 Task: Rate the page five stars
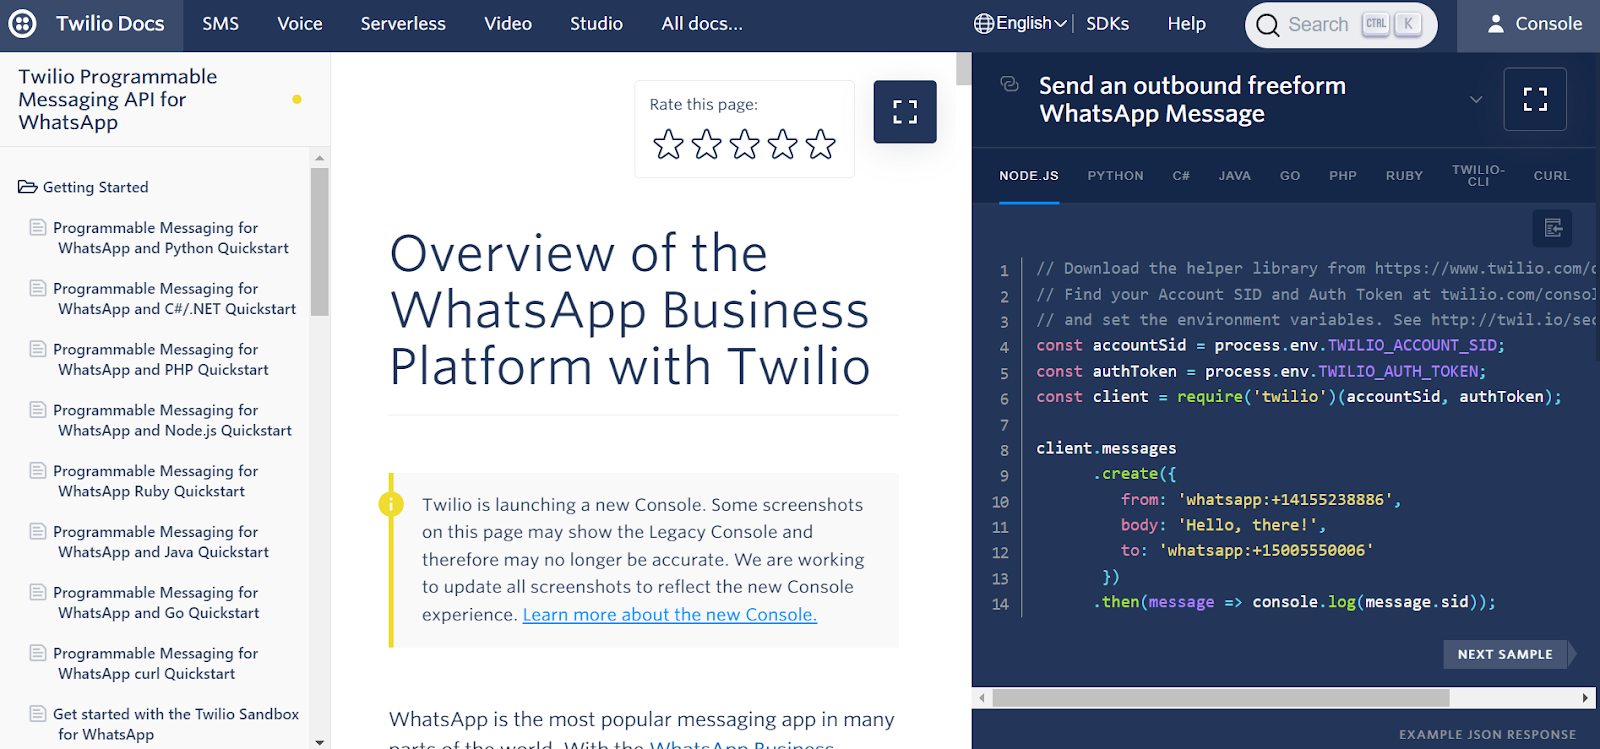tap(820, 145)
